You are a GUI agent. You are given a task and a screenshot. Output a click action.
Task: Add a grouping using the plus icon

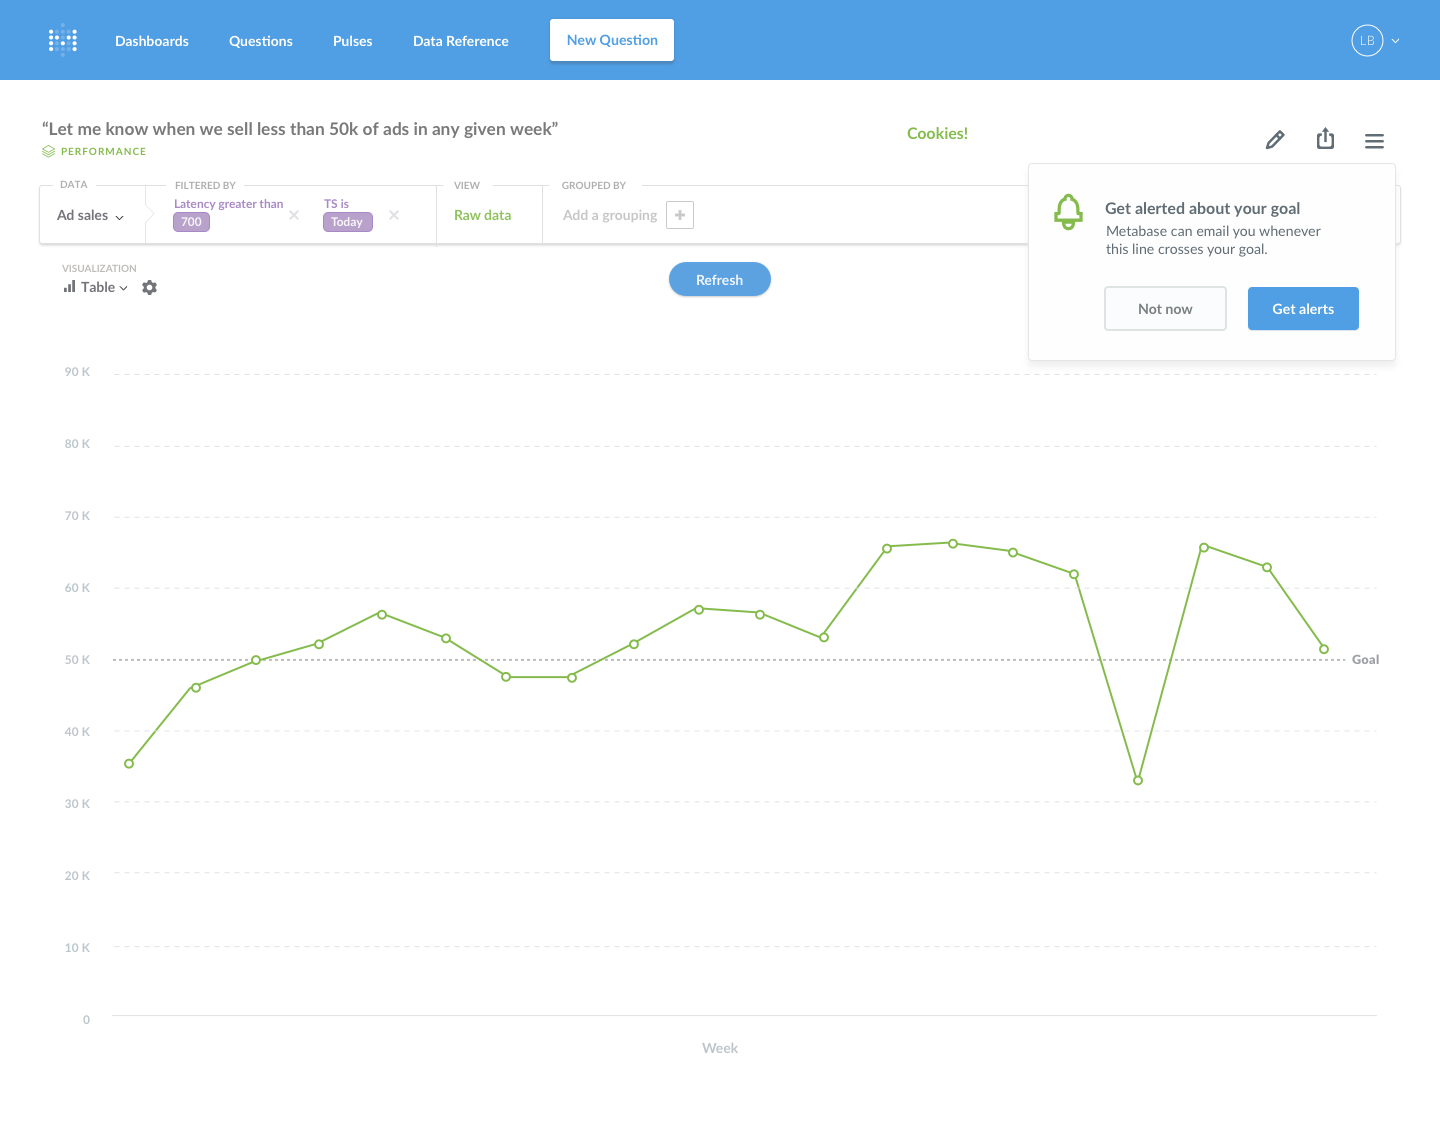[x=680, y=214]
